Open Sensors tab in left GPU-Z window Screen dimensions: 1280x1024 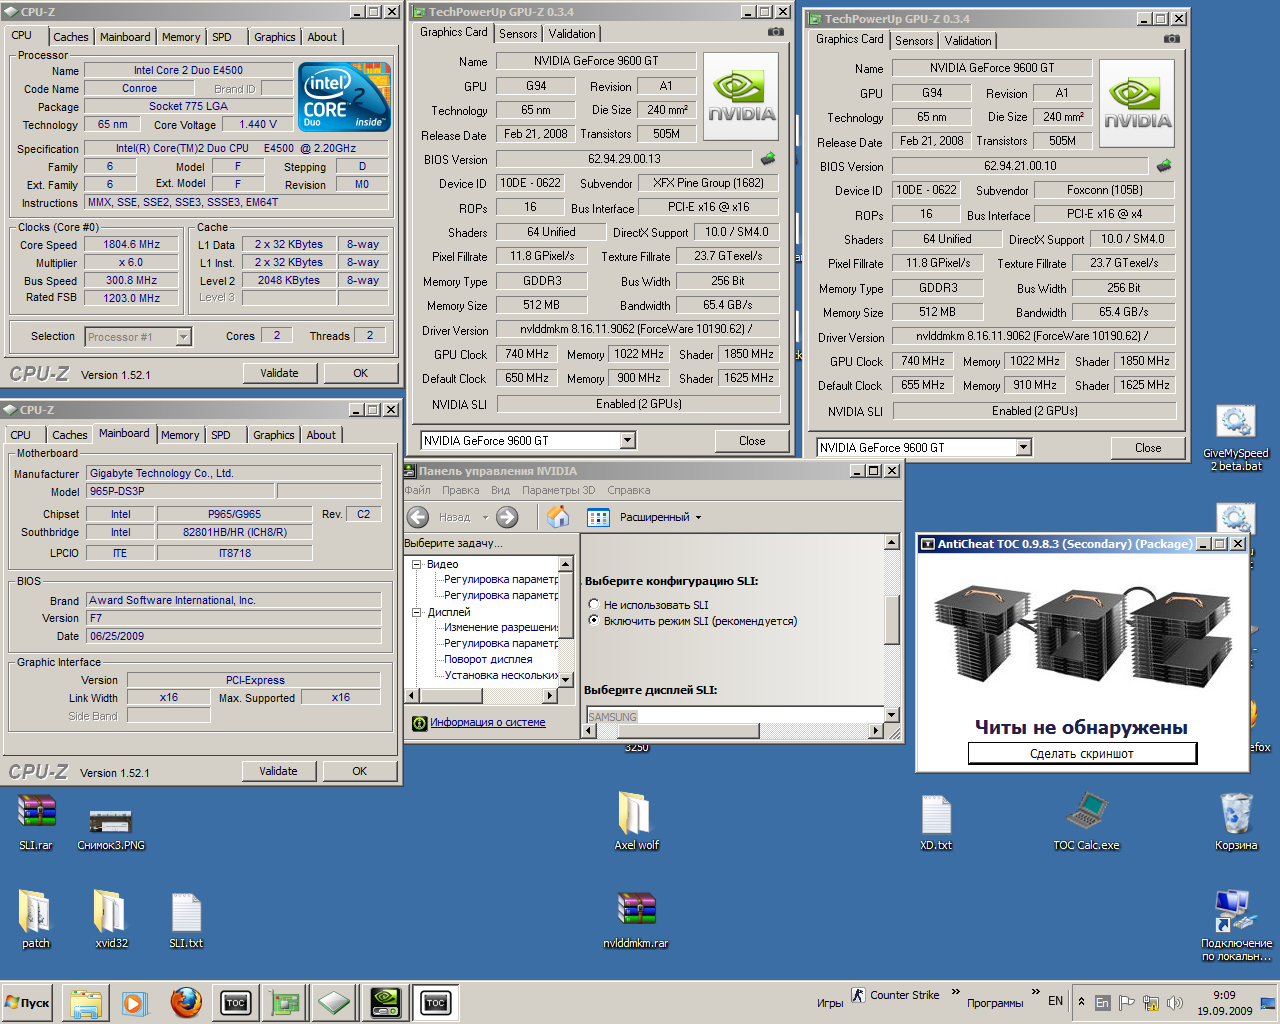[x=518, y=34]
